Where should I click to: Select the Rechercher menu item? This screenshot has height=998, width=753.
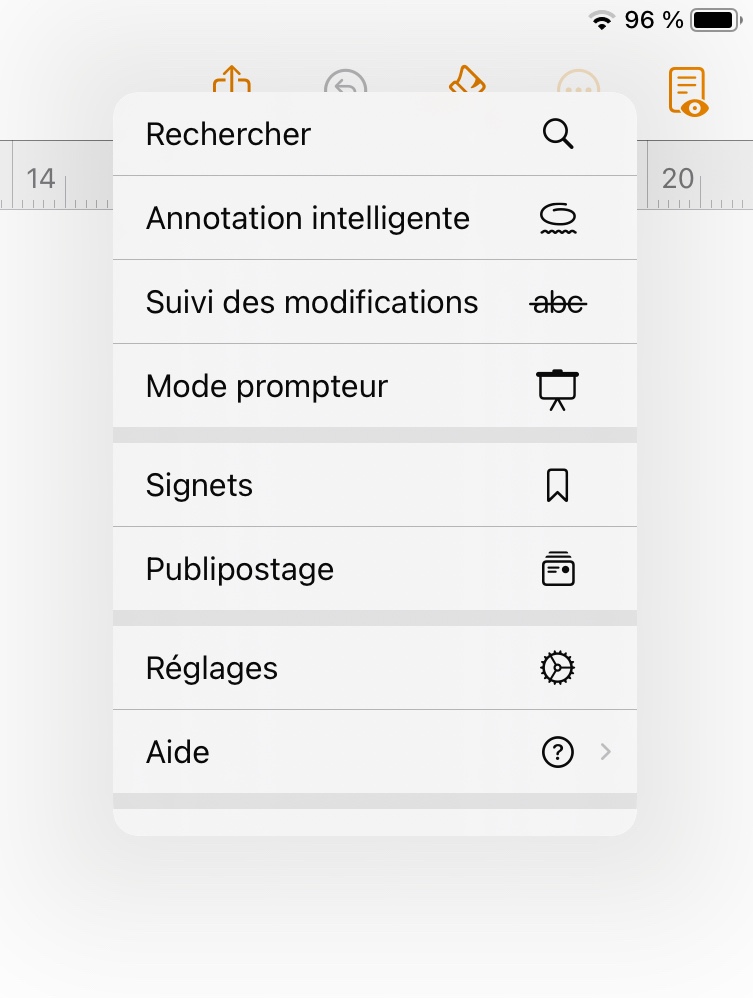(x=229, y=134)
